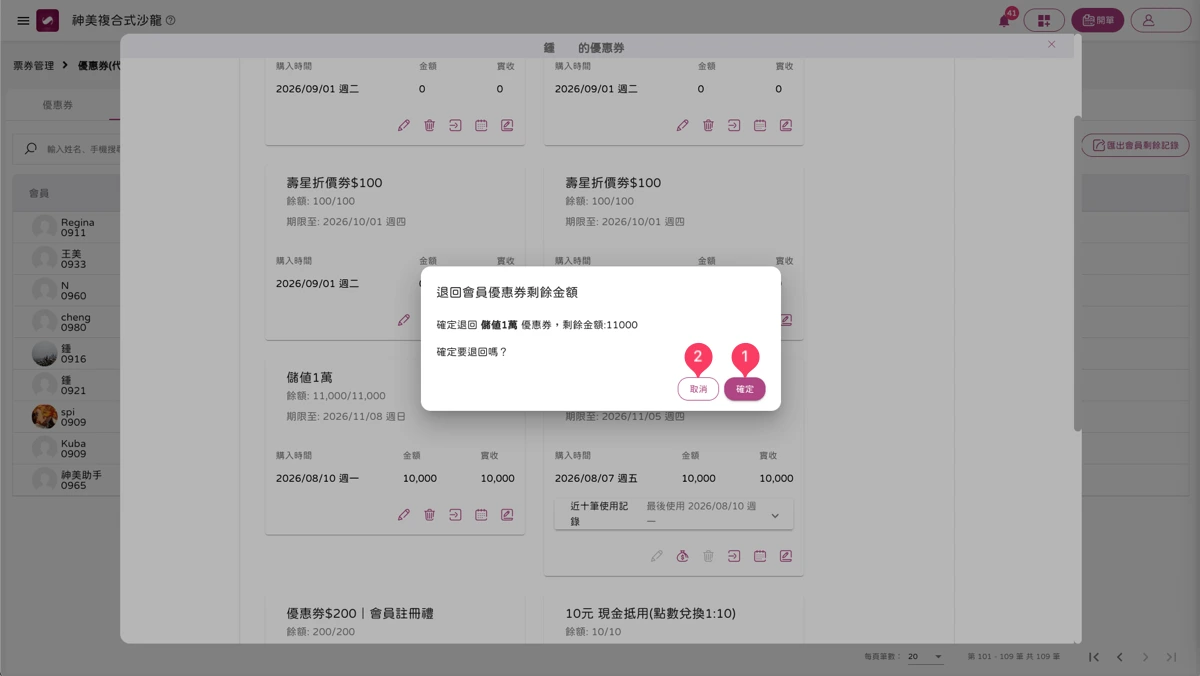Click the coupon modal's vertical scrollbar

pyautogui.click(x=1077, y=274)
